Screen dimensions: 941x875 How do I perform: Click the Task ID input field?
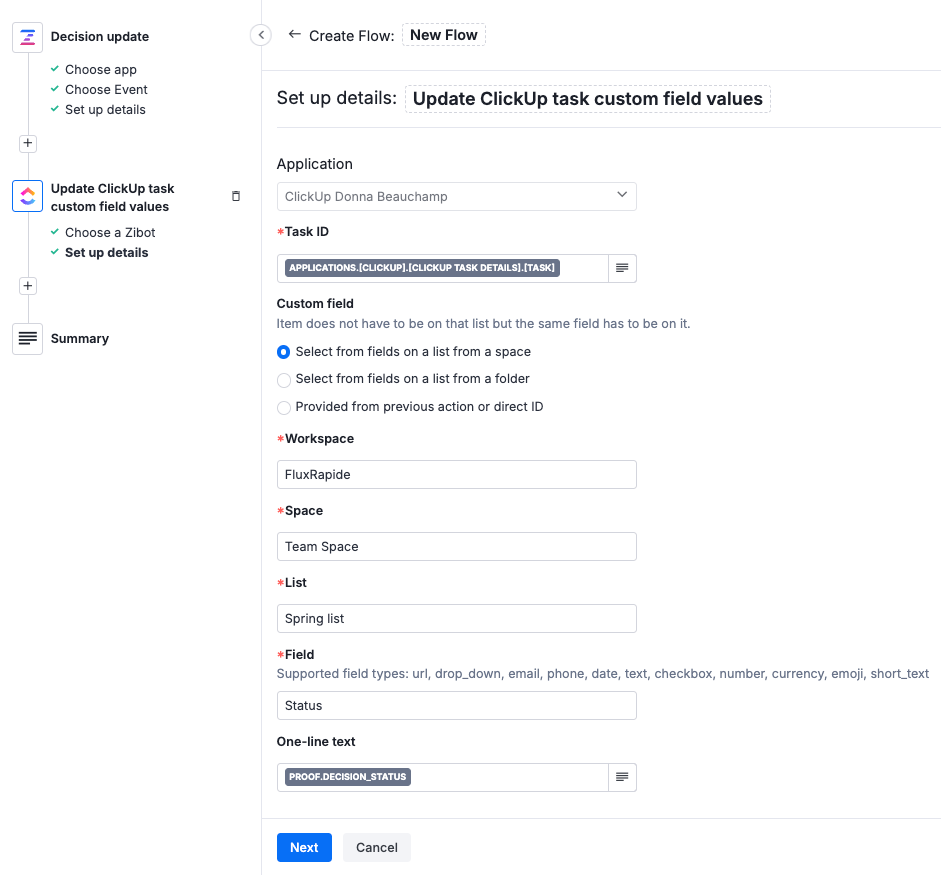(x=443, y=268)
